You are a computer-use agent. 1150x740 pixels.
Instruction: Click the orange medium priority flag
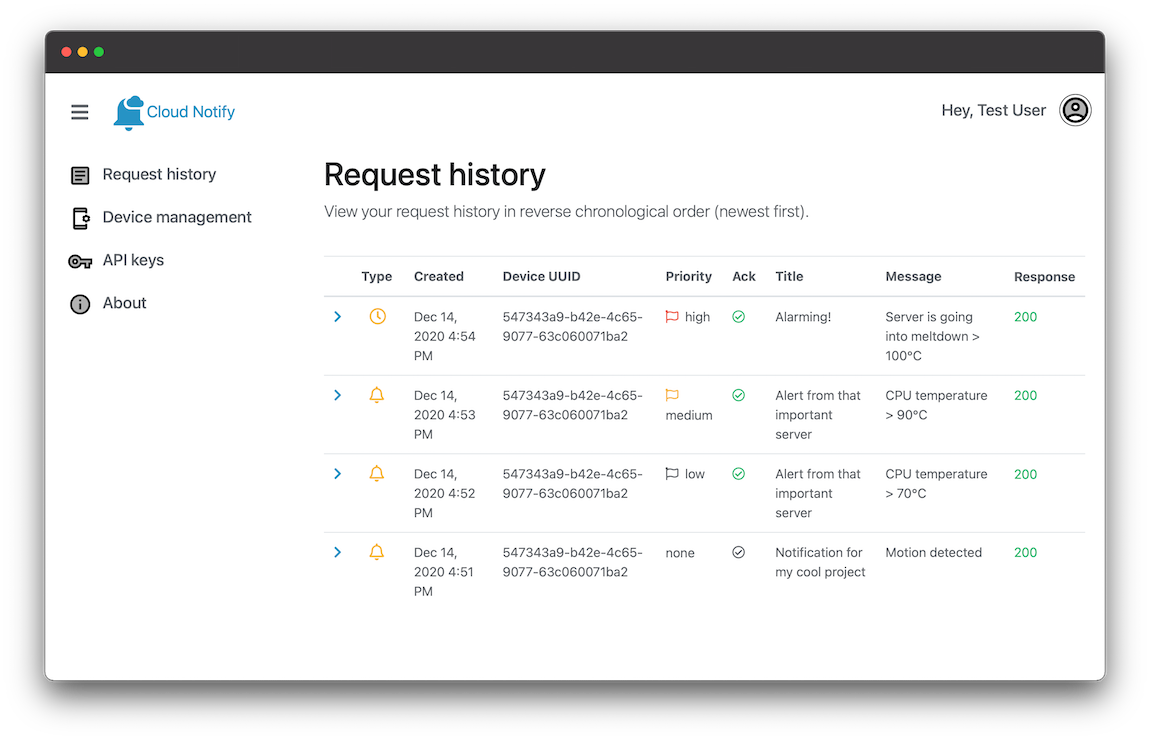tap(672, 395)
